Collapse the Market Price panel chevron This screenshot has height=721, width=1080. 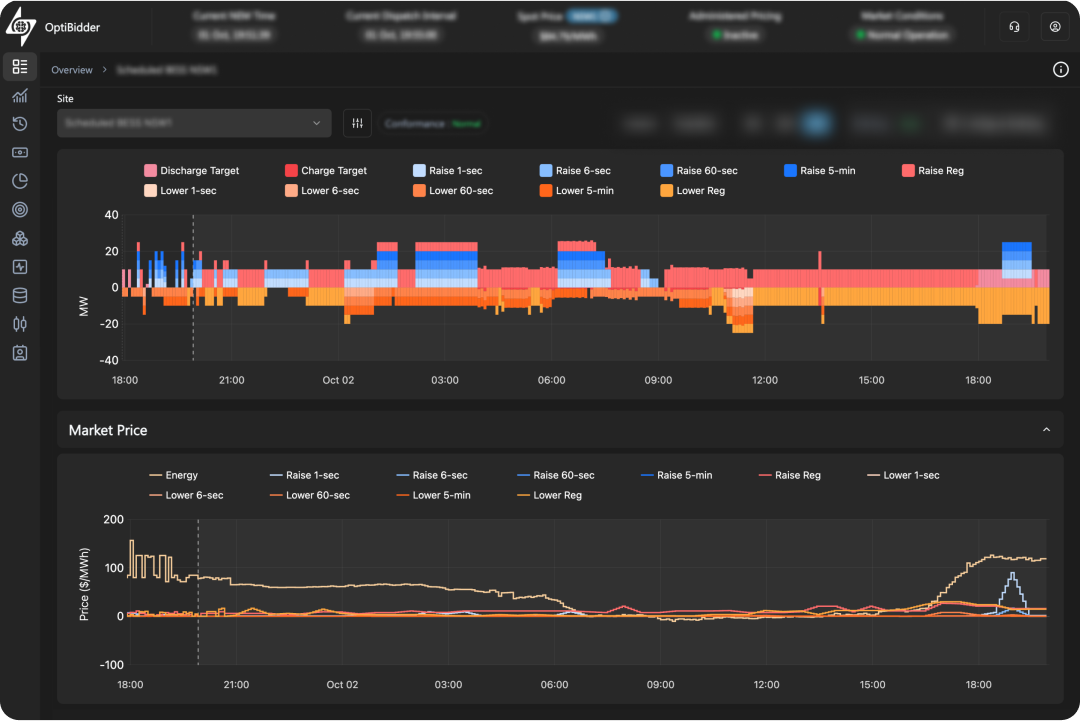tap(1046, 430)
